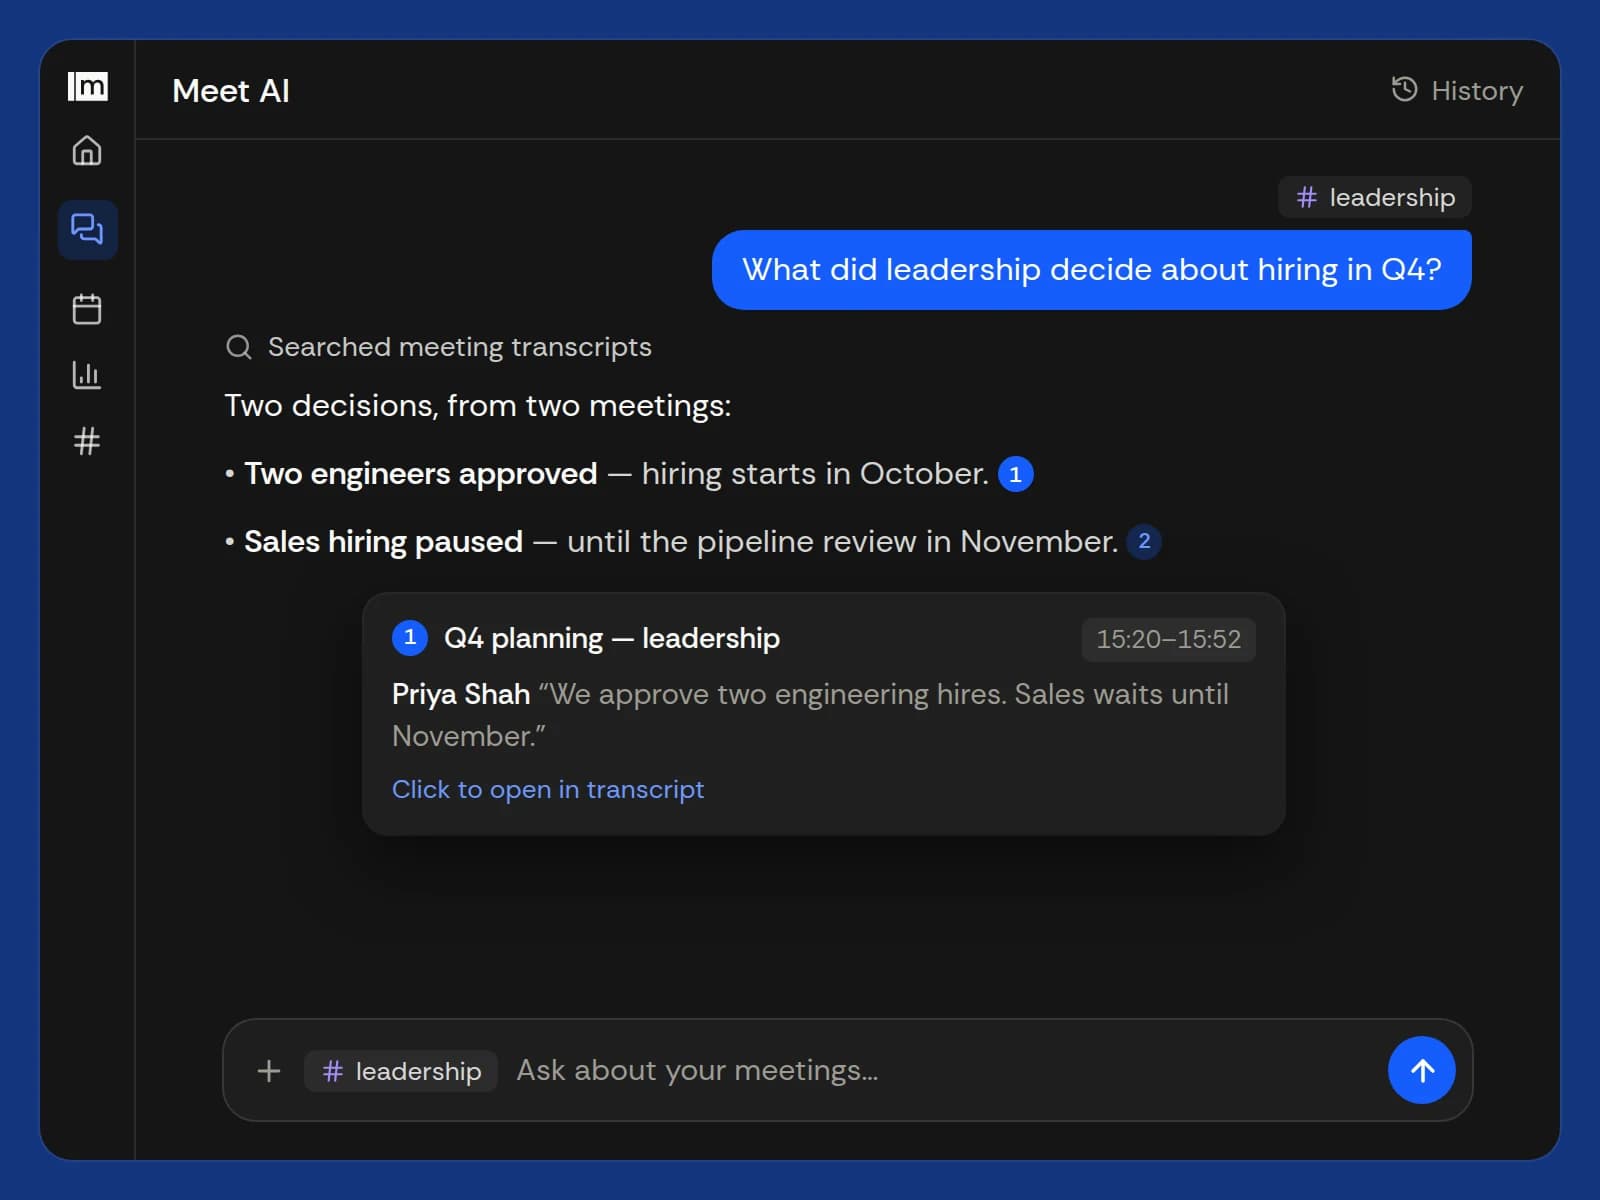This screenshot has width=1600, height=1200.
Task: Click the app logo in the sidebar
Action: [87, 87]
